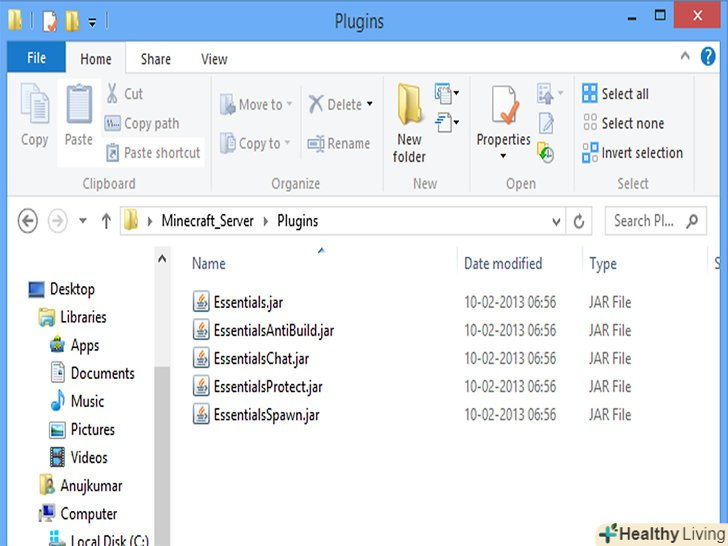This screenshot has width=728, height=546.
Task: Sort by the Date modified column
Action: coord(503,263)
